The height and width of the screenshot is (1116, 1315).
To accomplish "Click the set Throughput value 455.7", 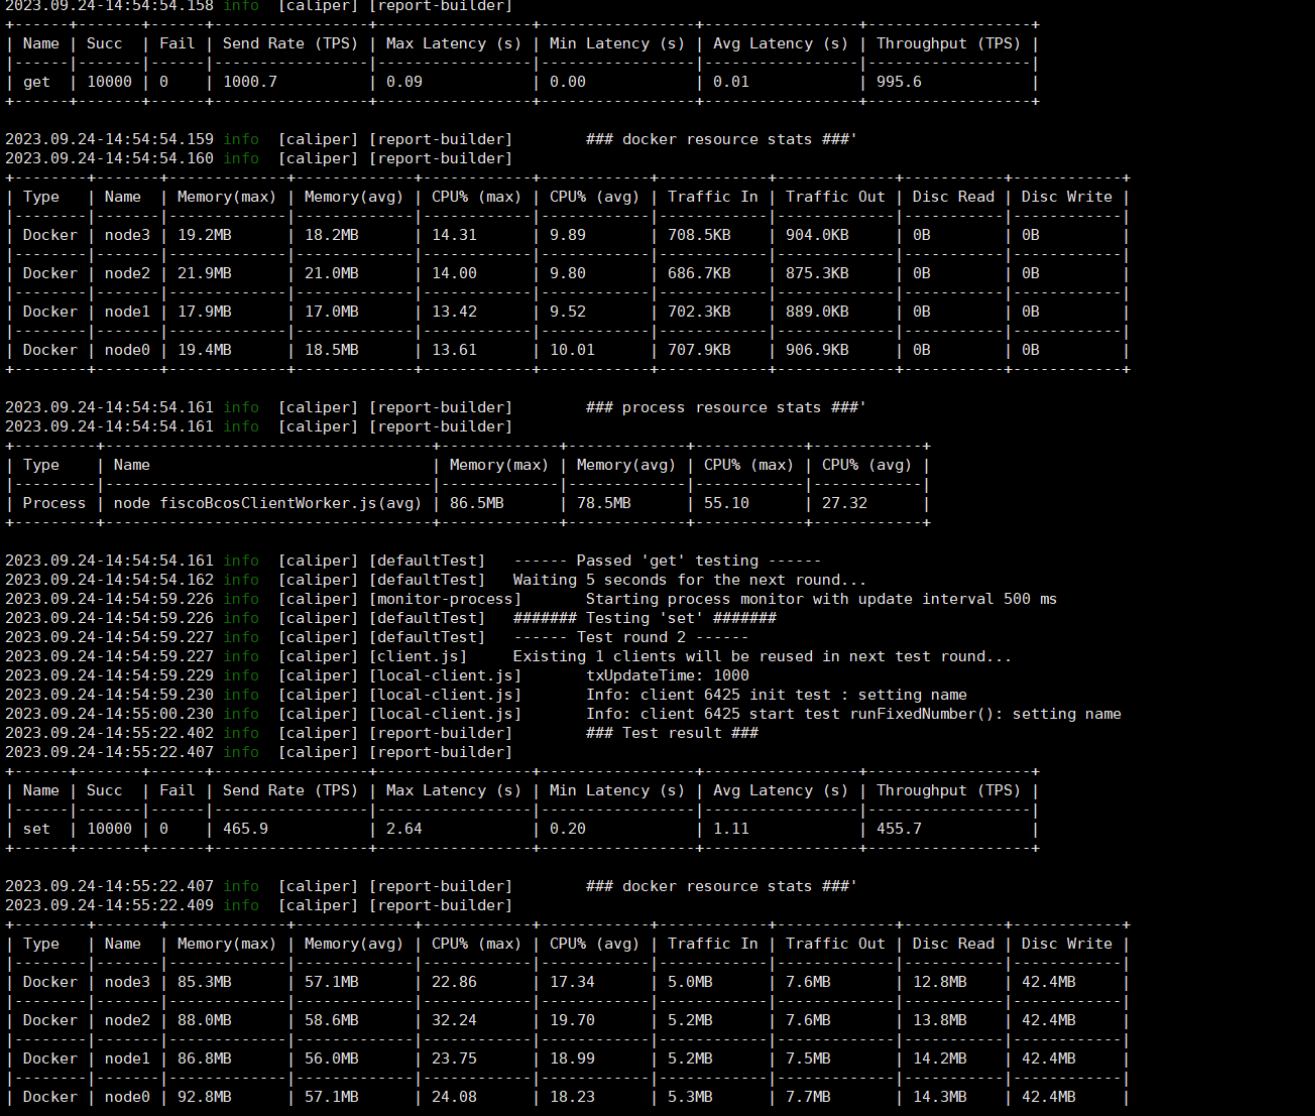I will click(x=899, y=829).
